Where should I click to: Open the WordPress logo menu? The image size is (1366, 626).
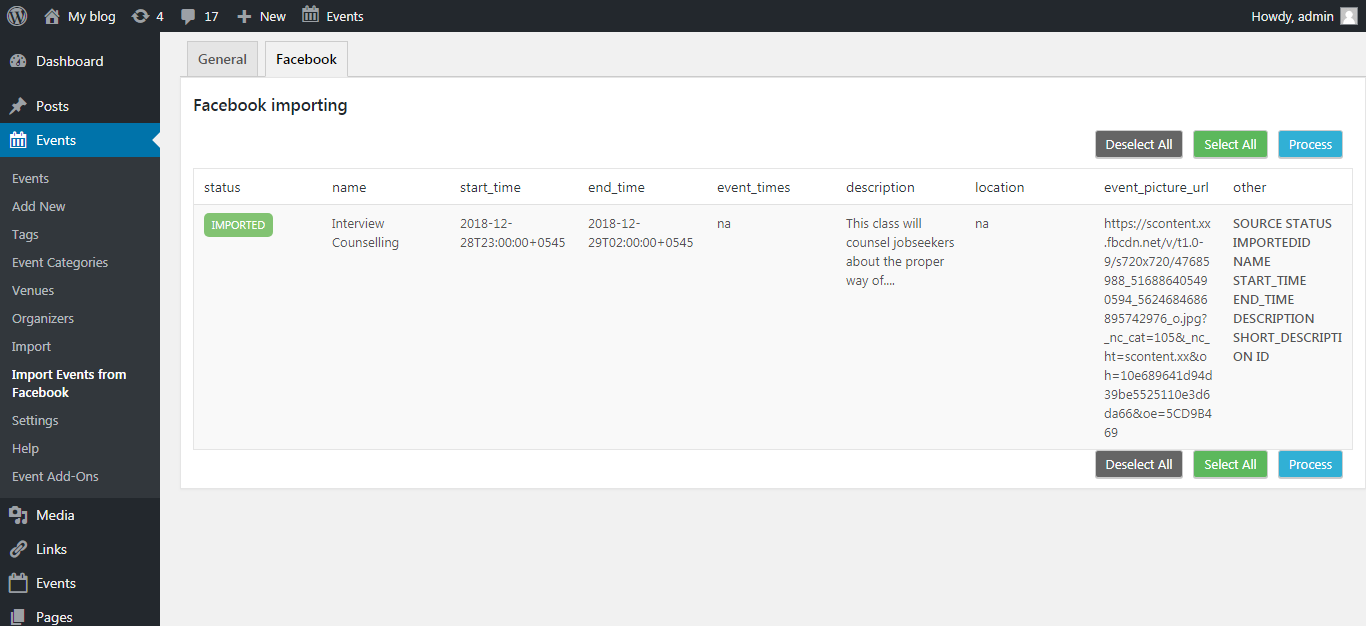tap(17, 16)
